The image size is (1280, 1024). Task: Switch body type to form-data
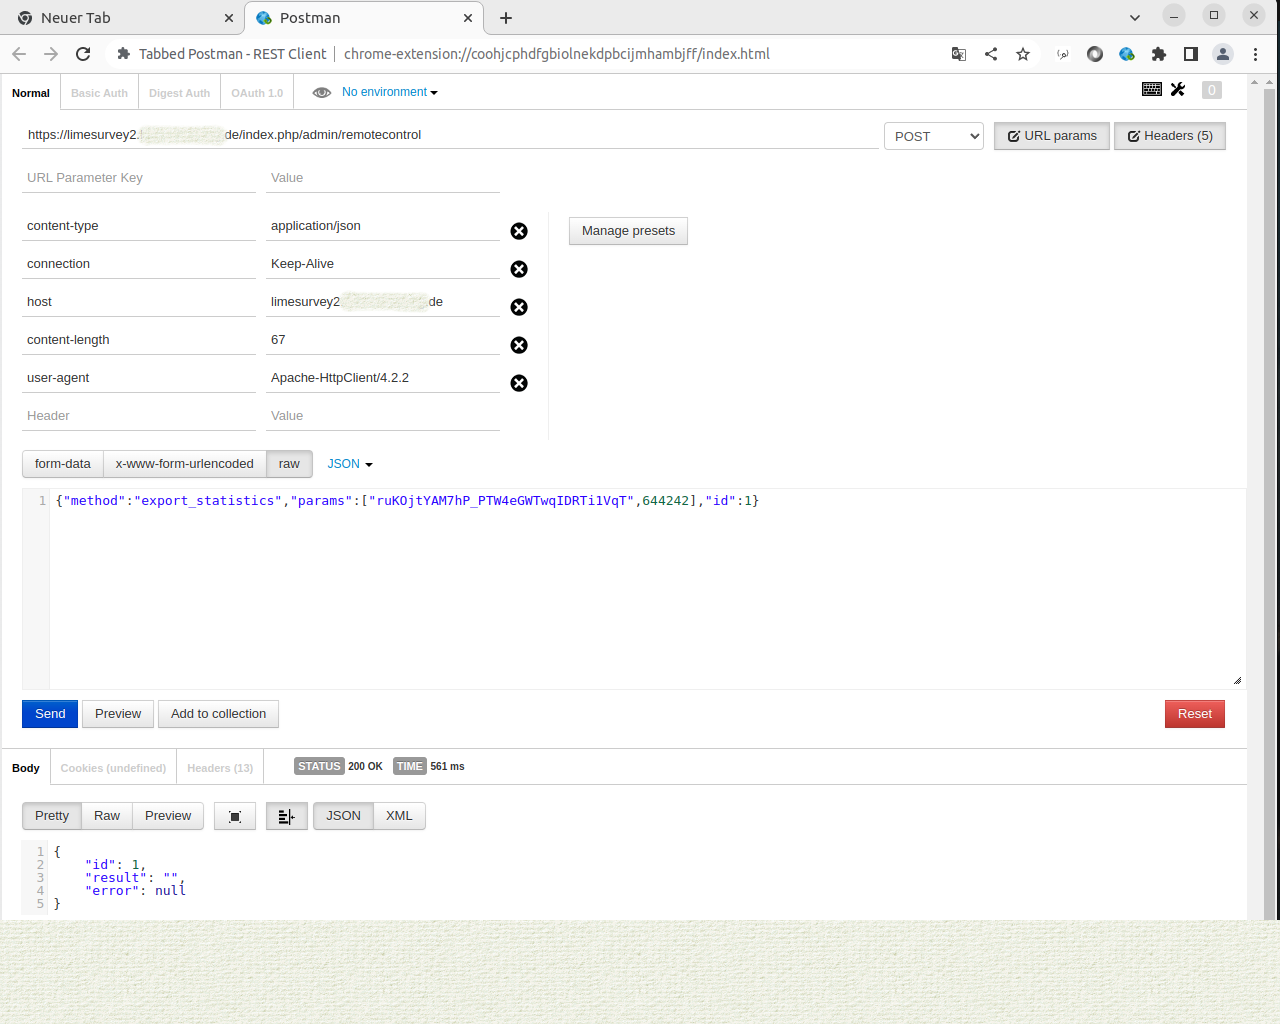63,464
